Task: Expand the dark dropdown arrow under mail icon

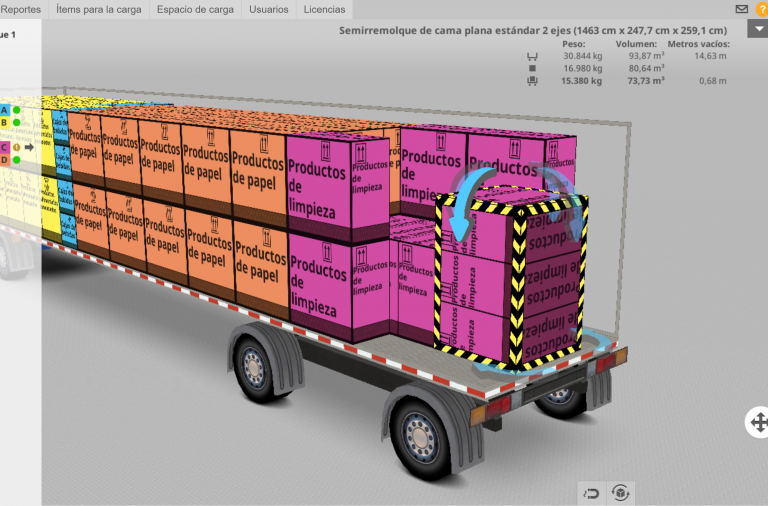Action: pyautogui.click(x=758, y=29)
